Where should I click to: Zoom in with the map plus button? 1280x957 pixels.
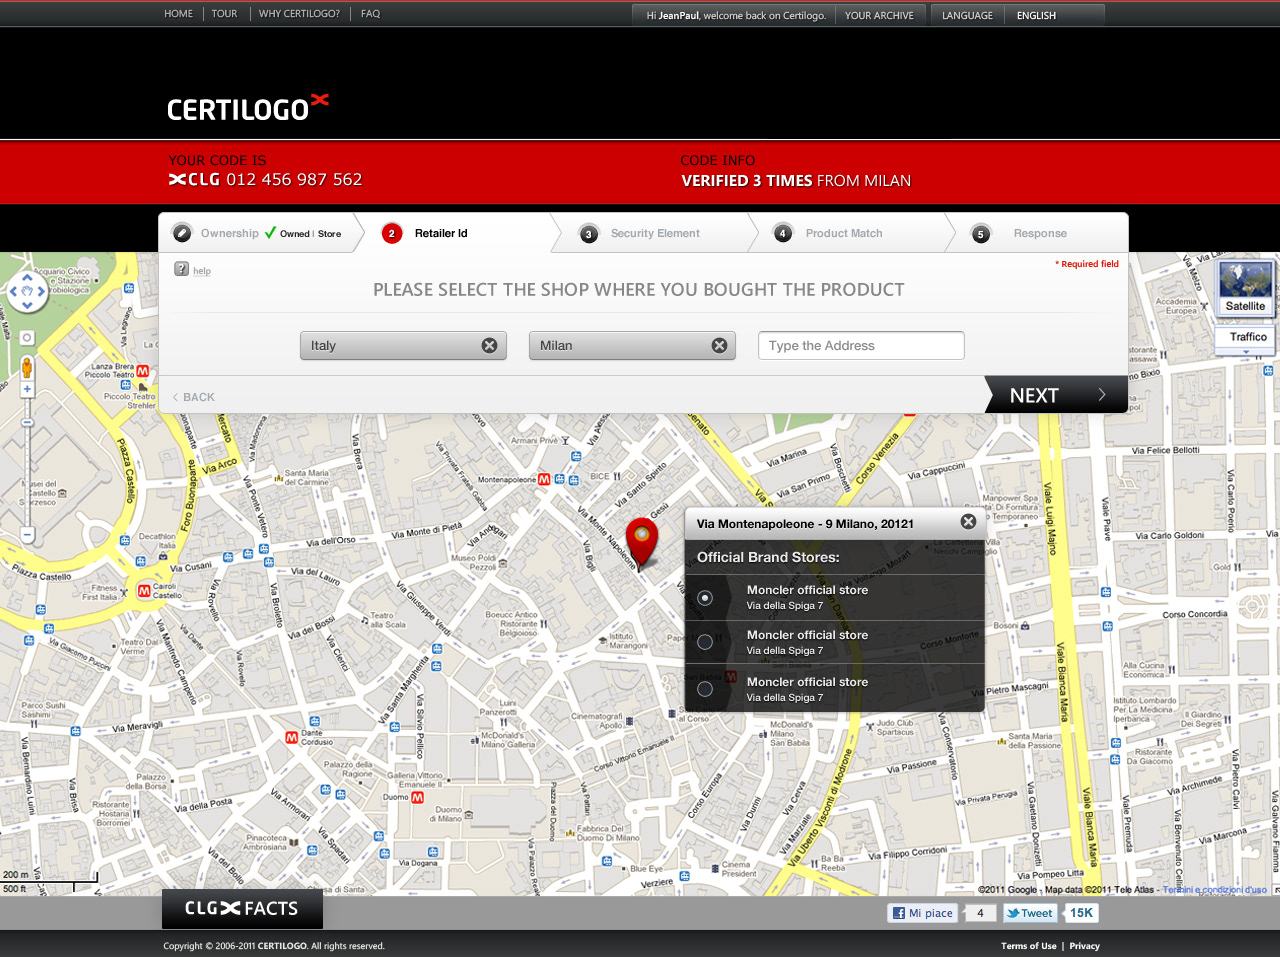pyautogui.click(x=27, y=389)
